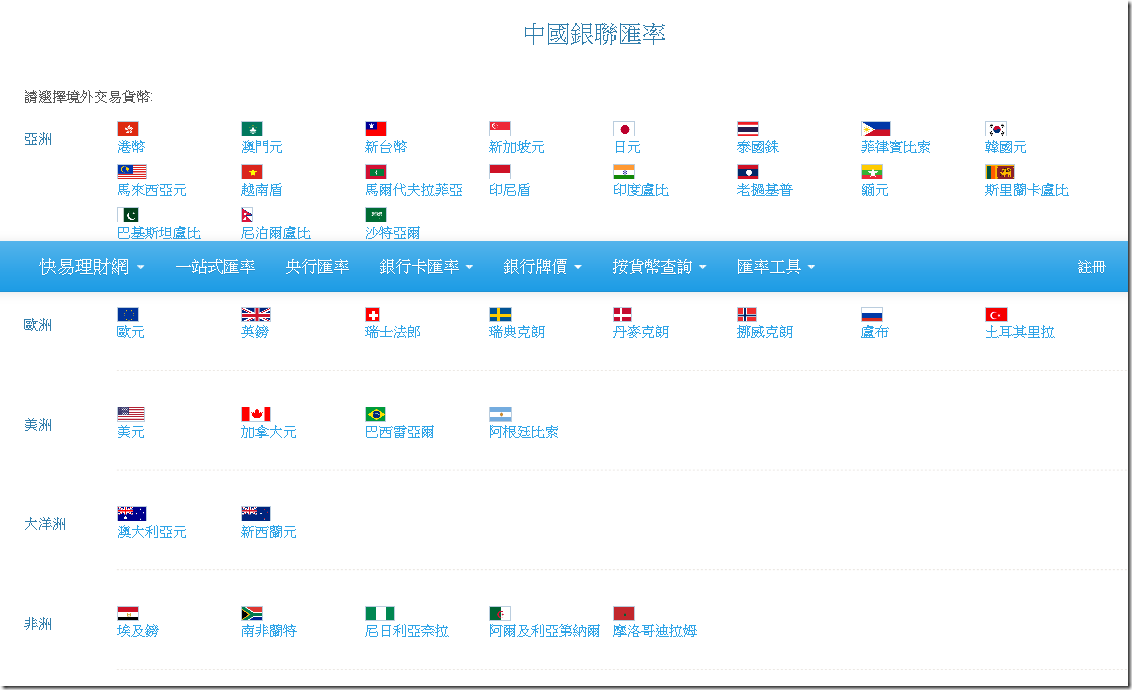Select the 緬元 currency link

click(875, 190)
